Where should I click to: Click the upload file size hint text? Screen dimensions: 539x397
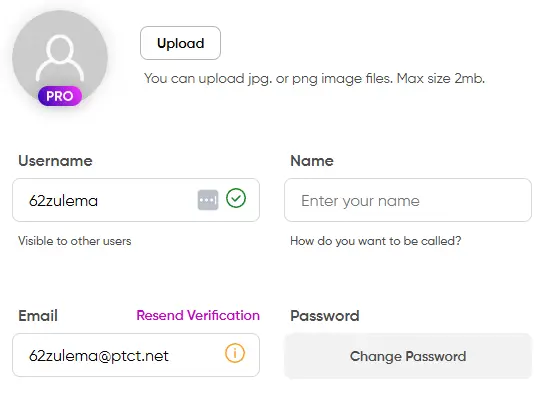314,79
